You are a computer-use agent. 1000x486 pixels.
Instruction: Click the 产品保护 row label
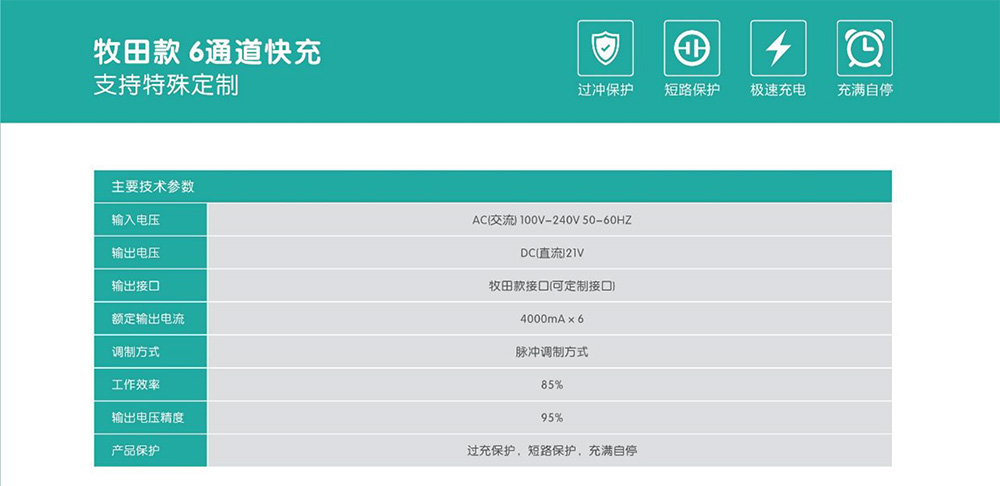pyautogui.click(x=135, y=451)
